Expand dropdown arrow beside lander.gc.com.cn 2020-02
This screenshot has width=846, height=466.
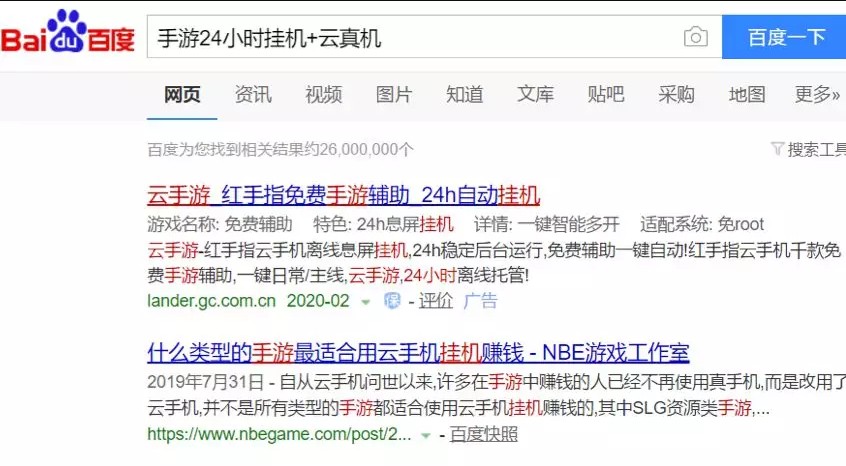pos(366,302)
